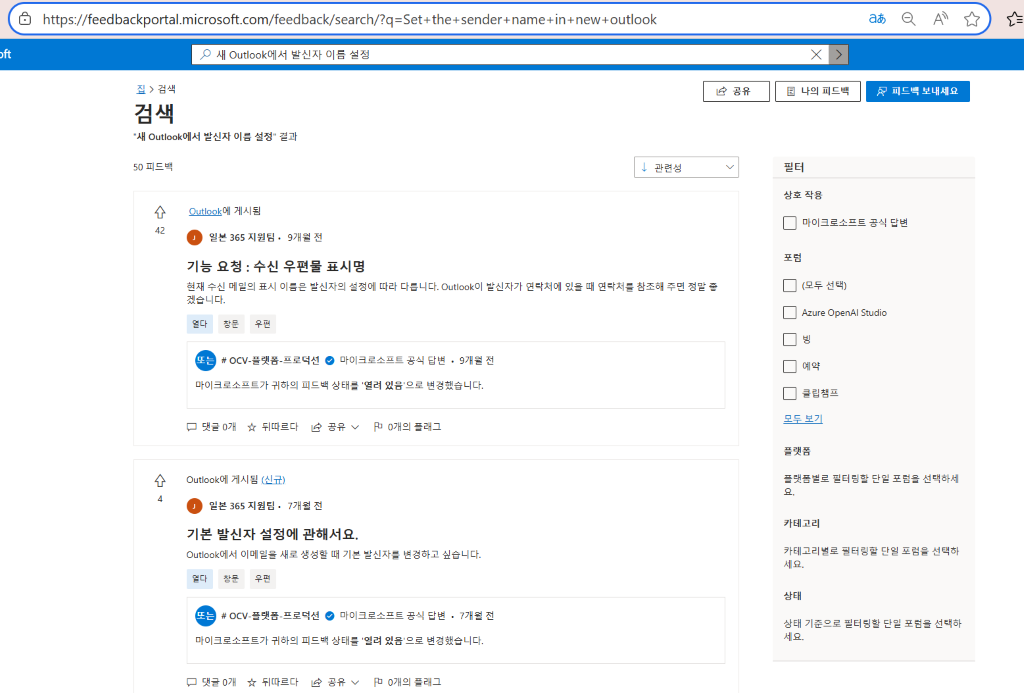Upvote the 42-vote feedback post
1024x693 pixels.
click(x=160, y=212)
